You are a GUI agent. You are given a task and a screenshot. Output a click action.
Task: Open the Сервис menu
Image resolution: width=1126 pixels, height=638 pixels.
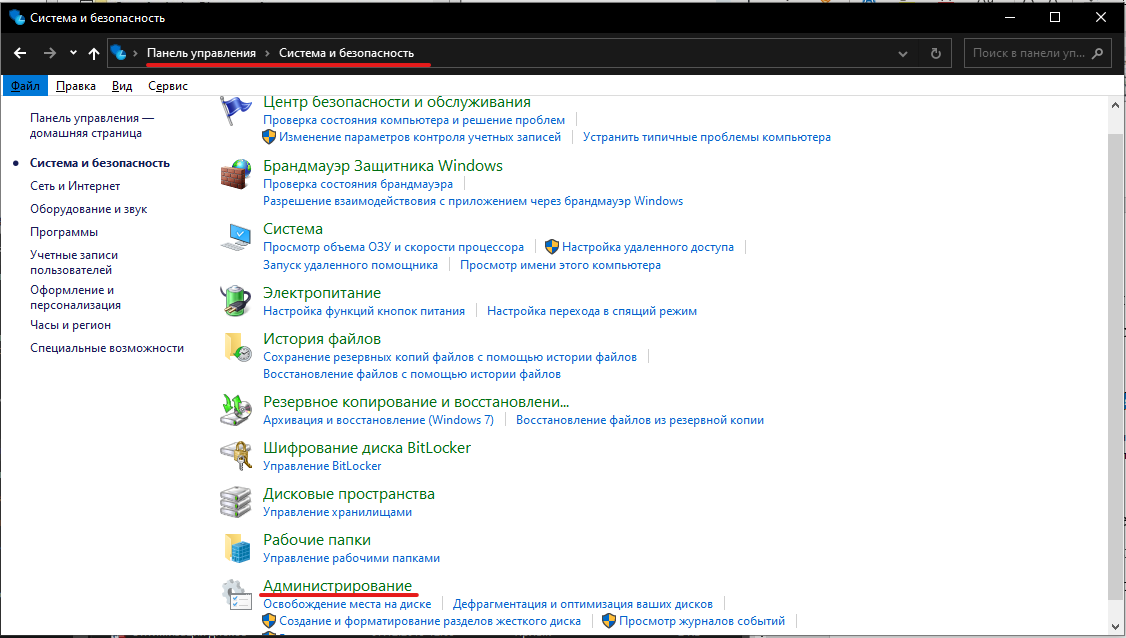point(168,86)
